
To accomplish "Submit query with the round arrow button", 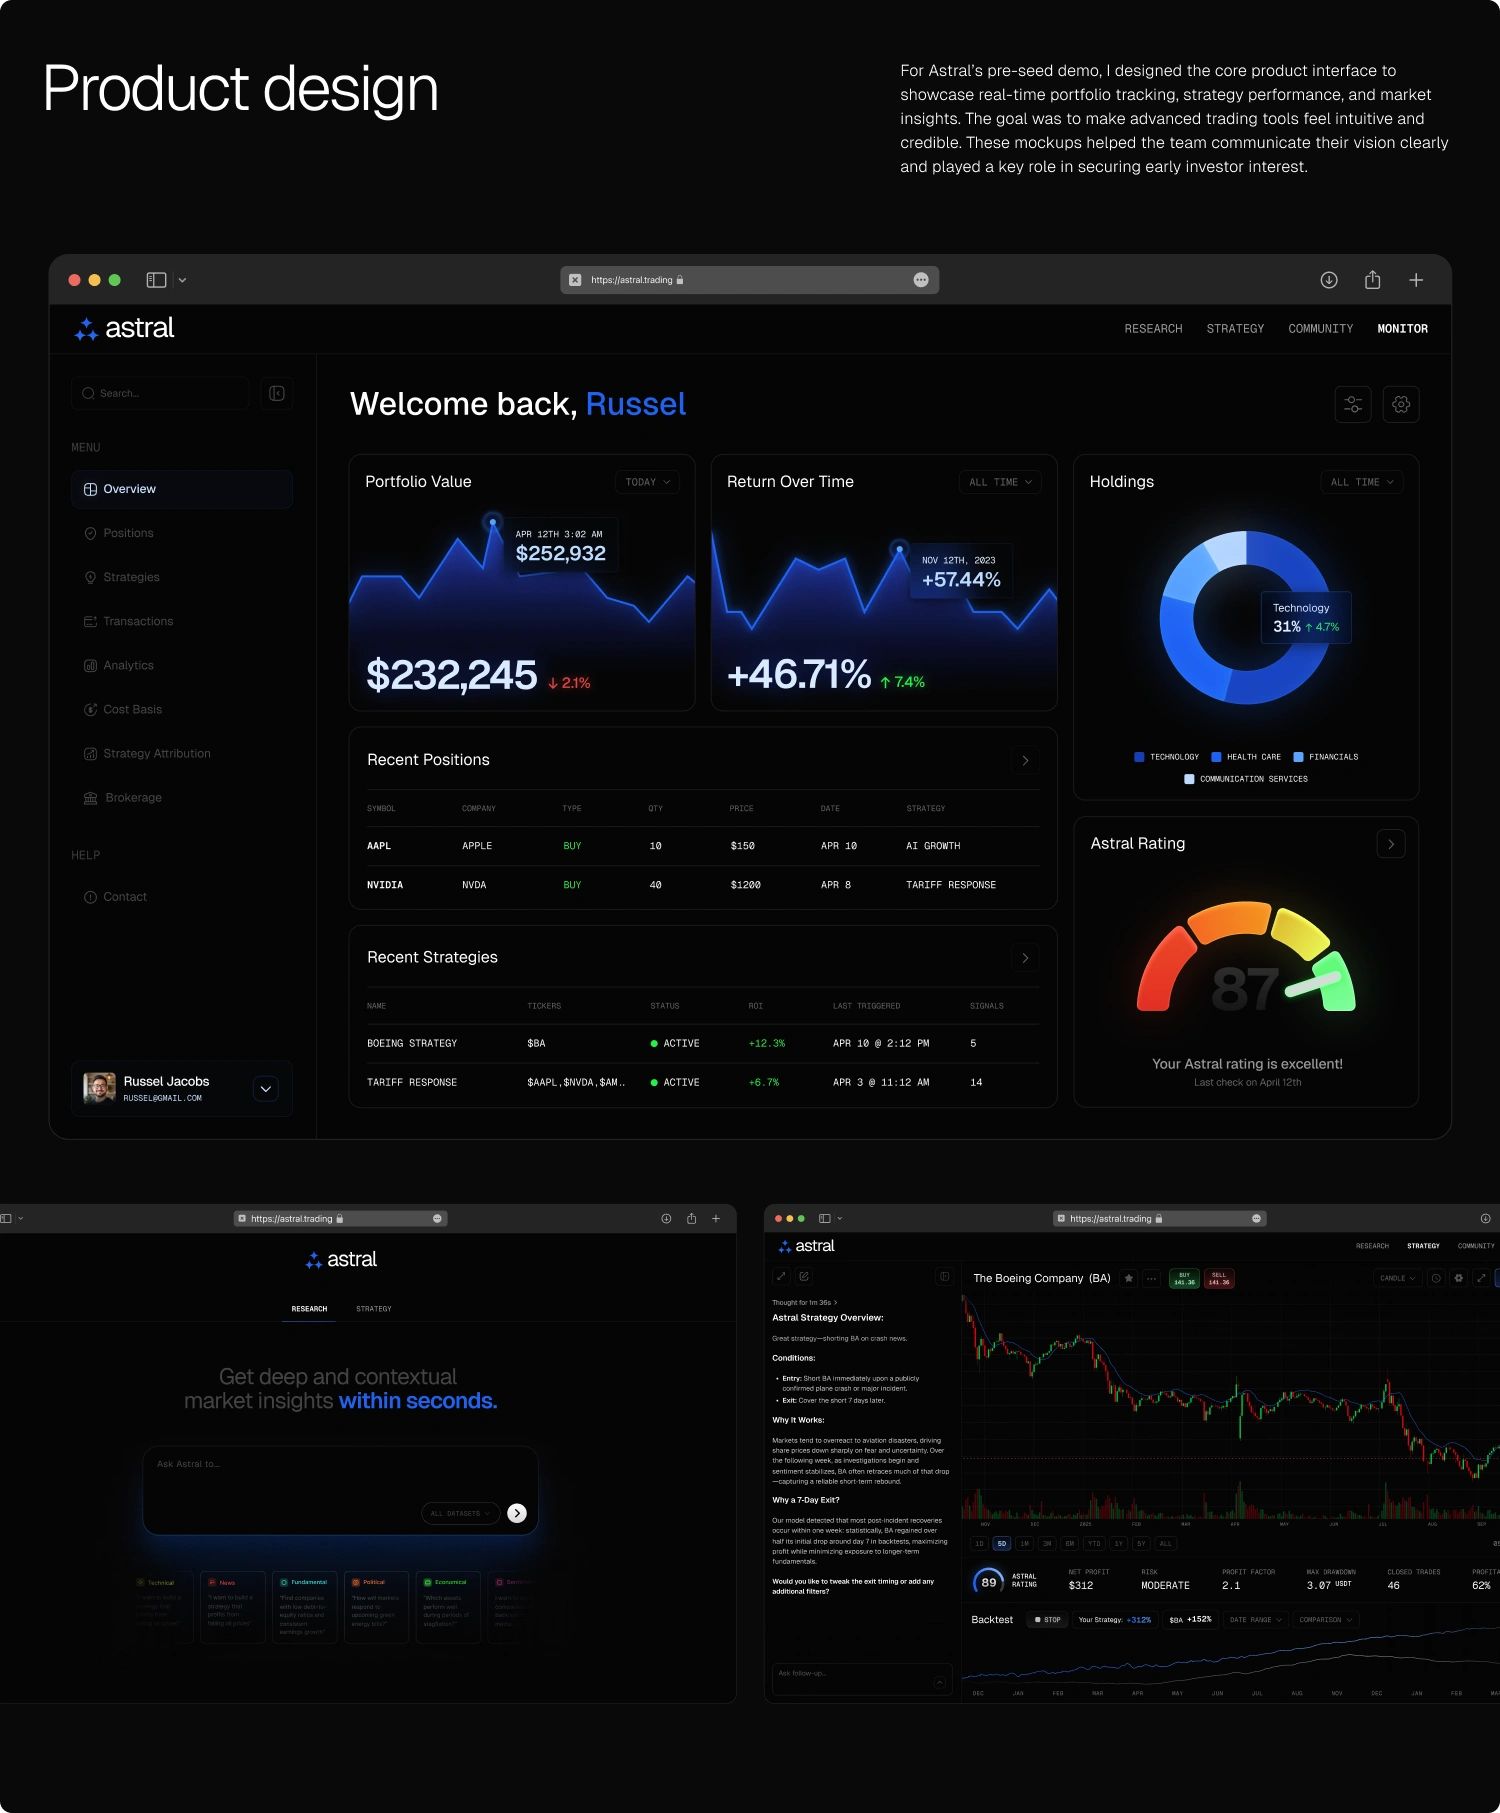I will pos(517,1513).
